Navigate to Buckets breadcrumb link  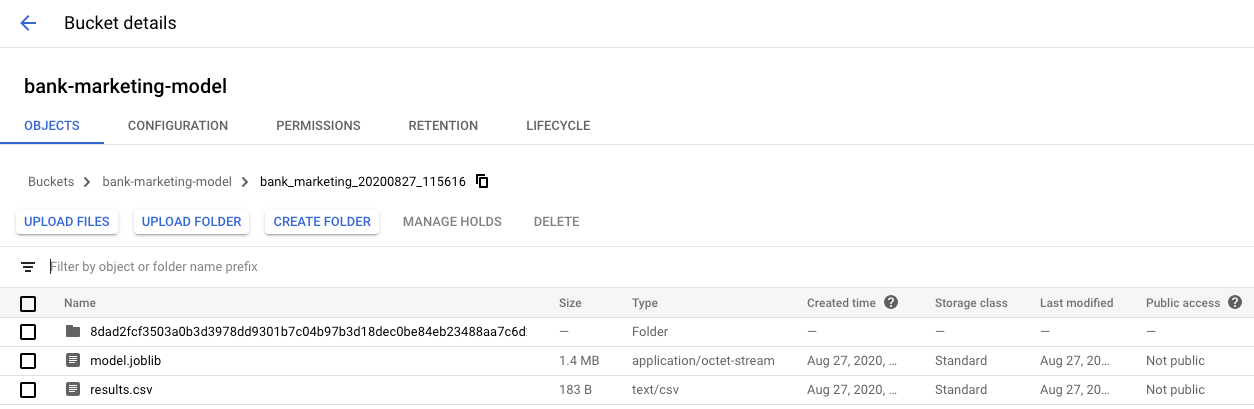(x=51, y=182)
